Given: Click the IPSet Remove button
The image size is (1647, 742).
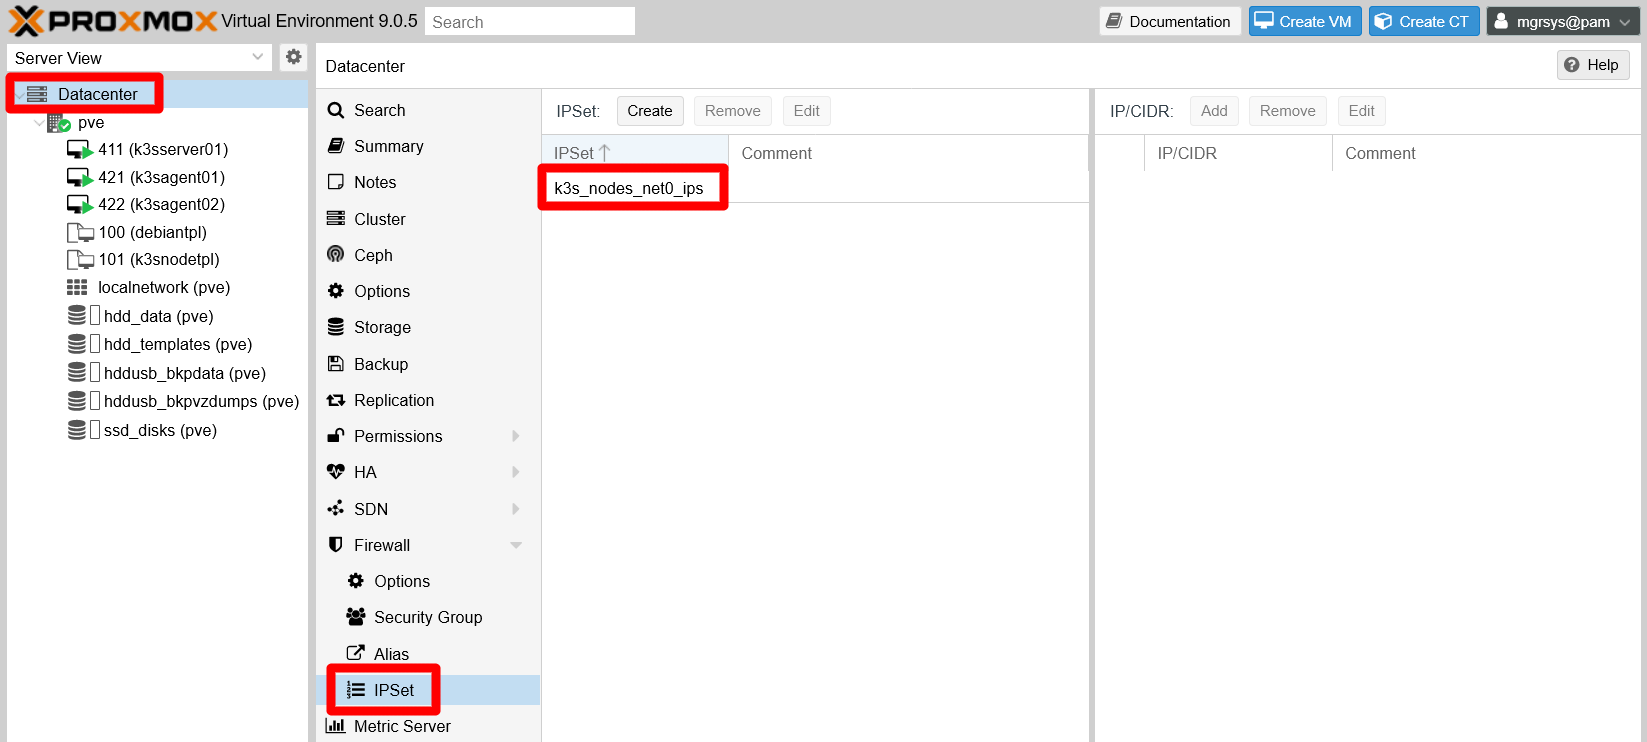Looking at the screenshot, I should click(x=733, y=111).
